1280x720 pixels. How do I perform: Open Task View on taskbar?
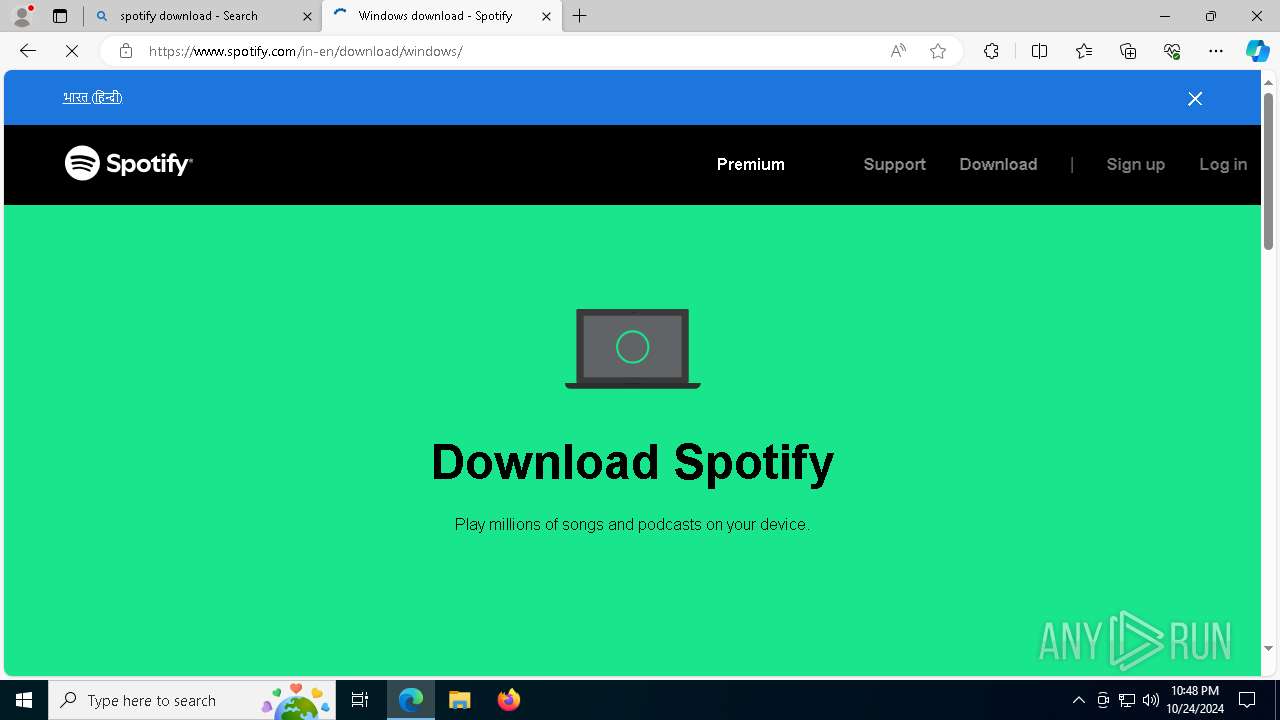[x=360, y=700]
